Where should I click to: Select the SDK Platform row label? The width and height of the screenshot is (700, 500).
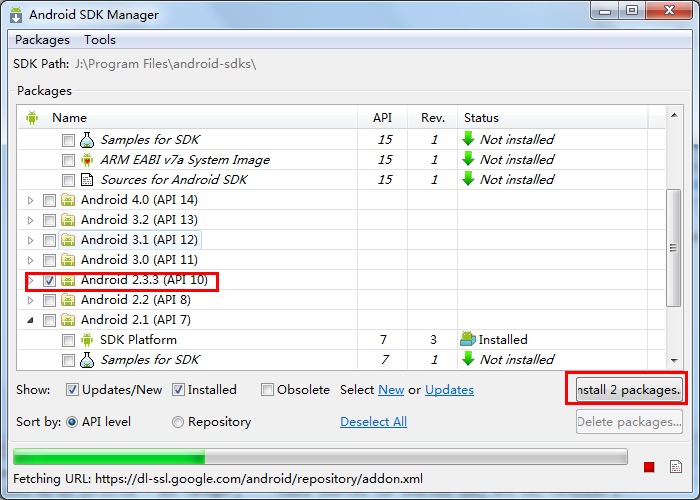(x=138, y=340)
